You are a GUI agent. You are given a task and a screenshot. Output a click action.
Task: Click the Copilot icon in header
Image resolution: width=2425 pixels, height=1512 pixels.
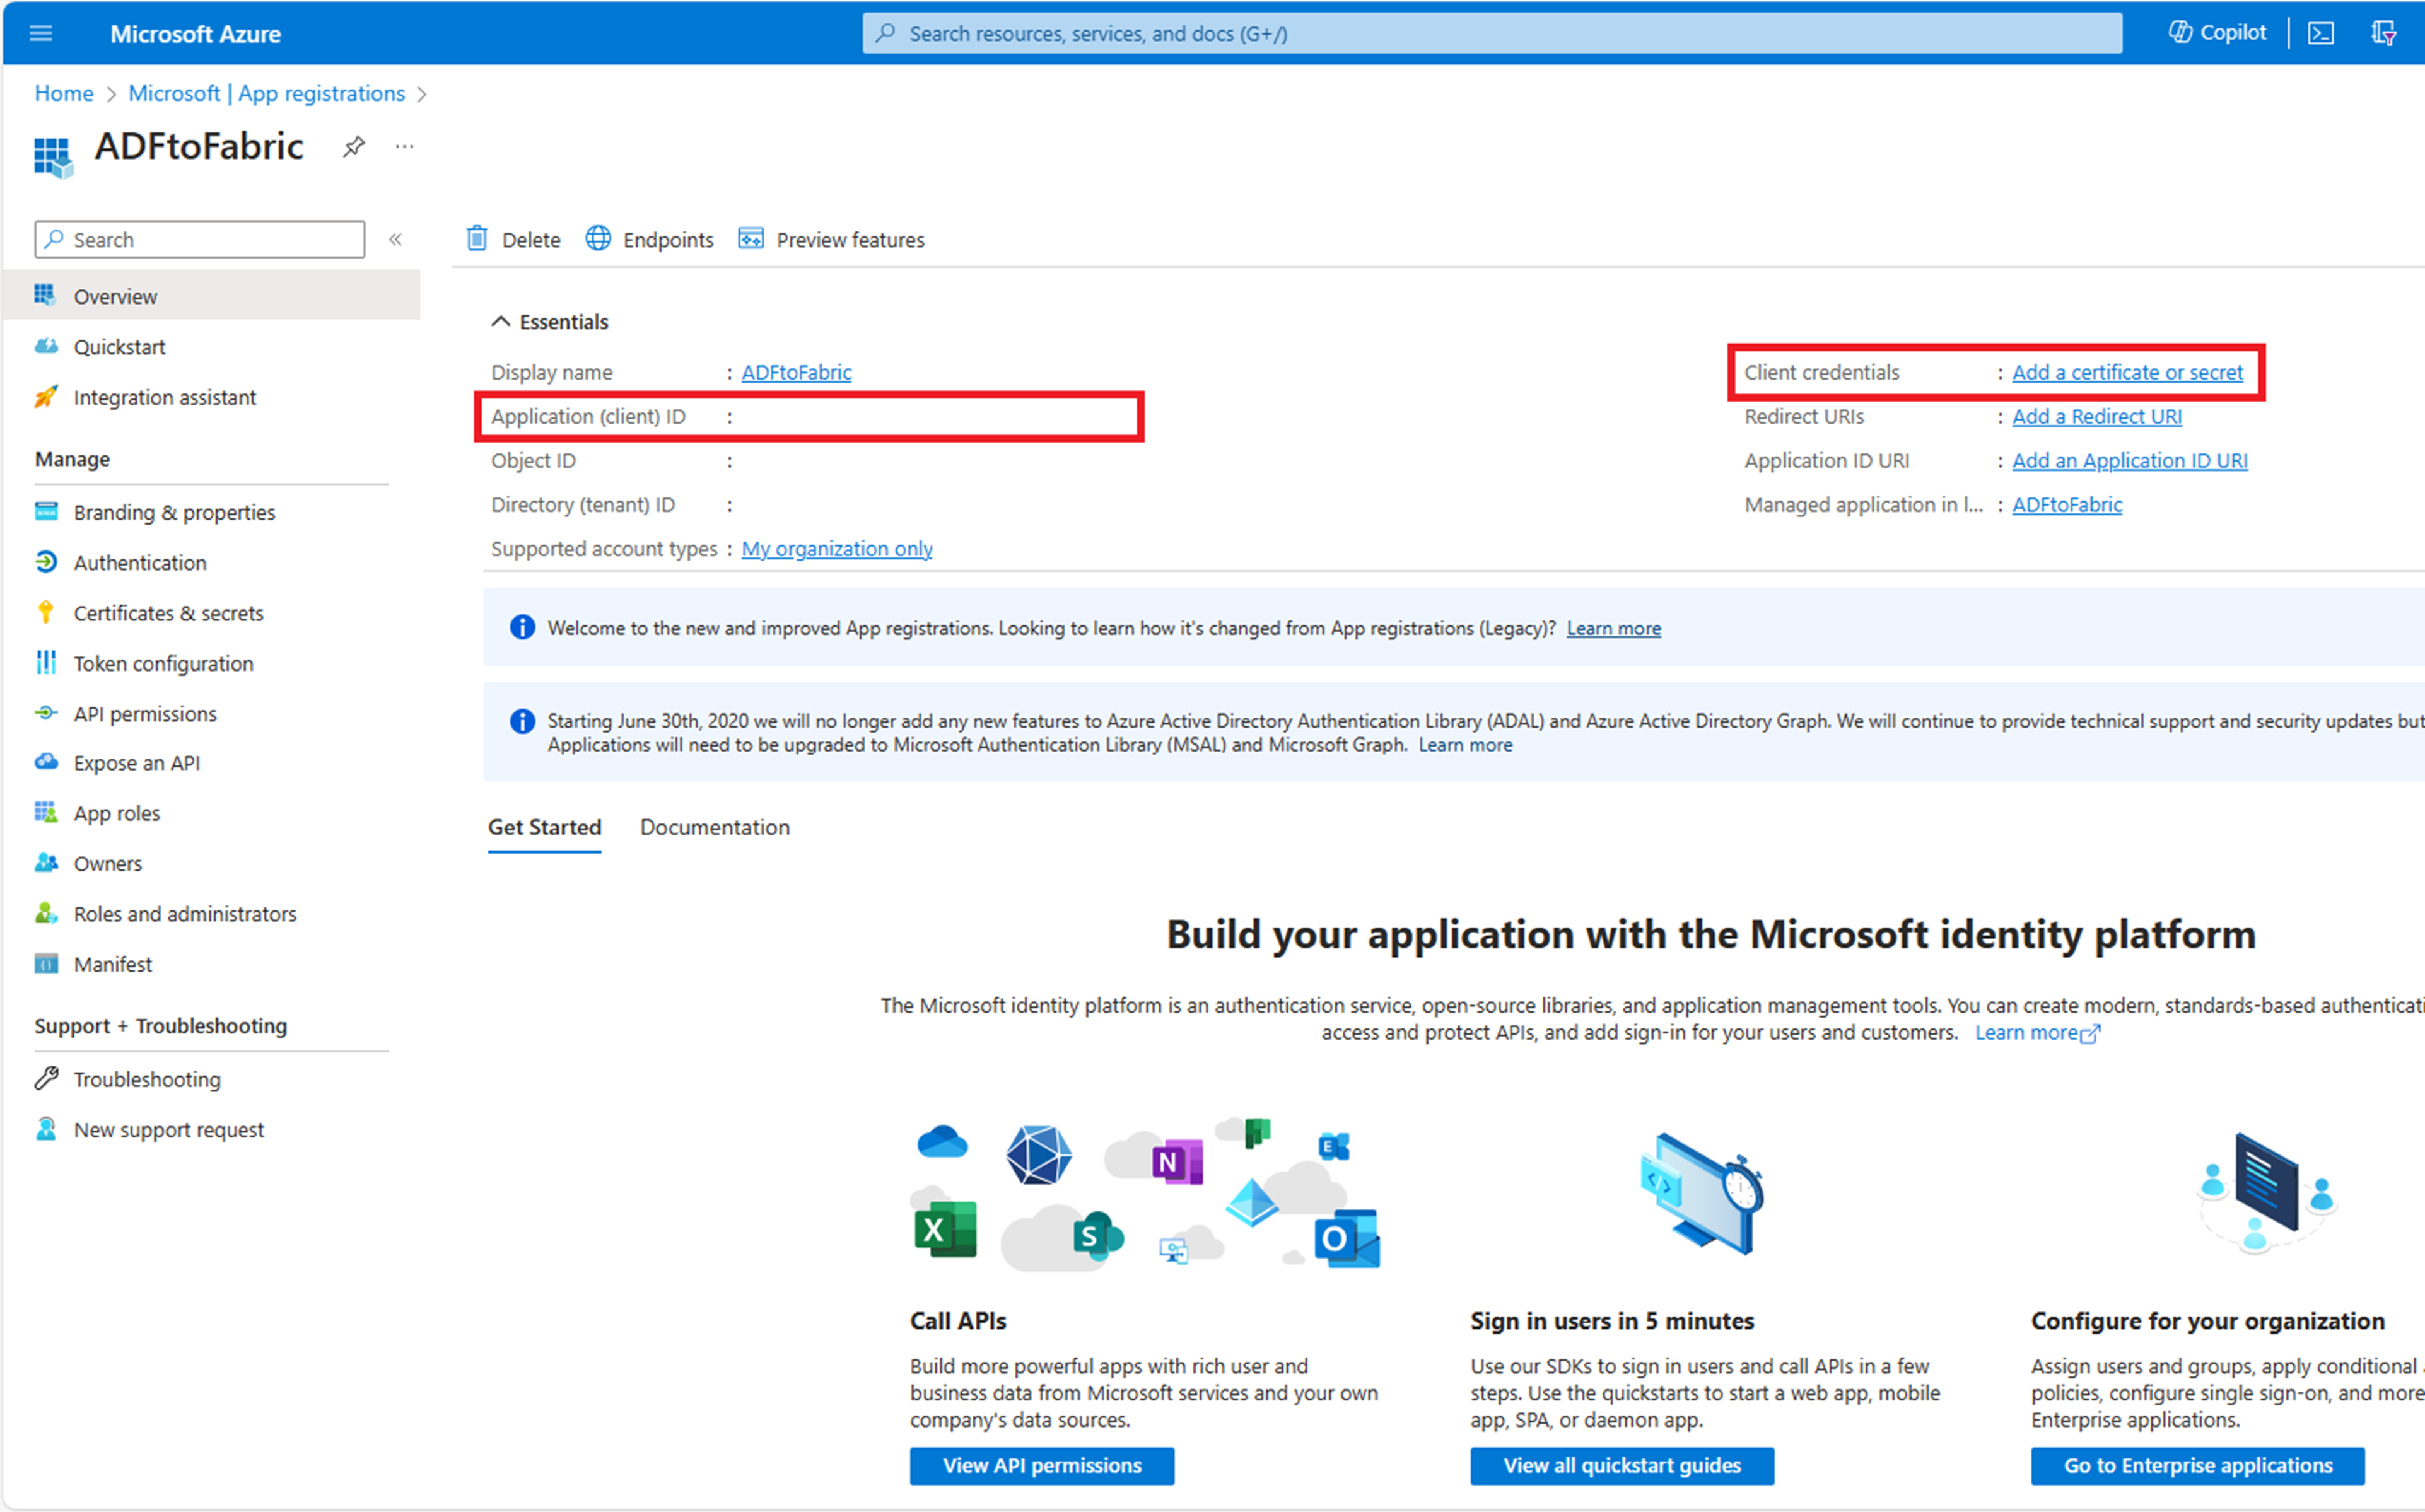2180,32
